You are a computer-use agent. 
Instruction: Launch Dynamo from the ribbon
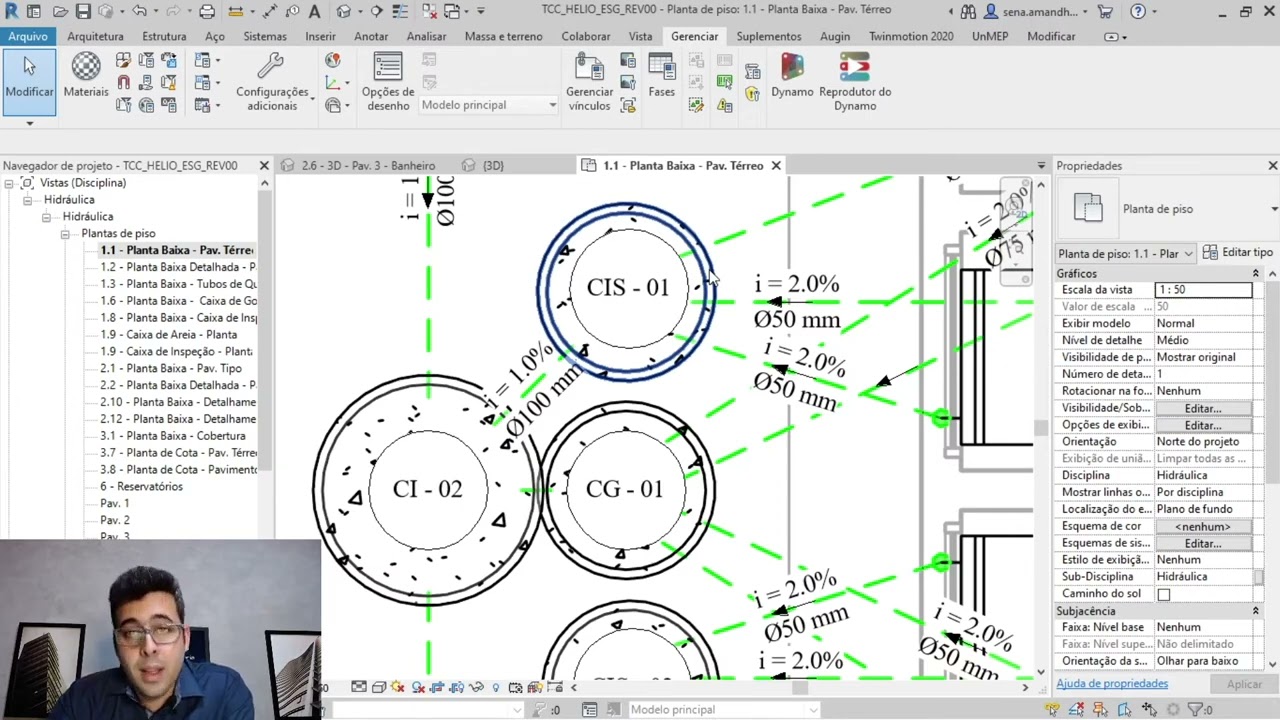792,77
